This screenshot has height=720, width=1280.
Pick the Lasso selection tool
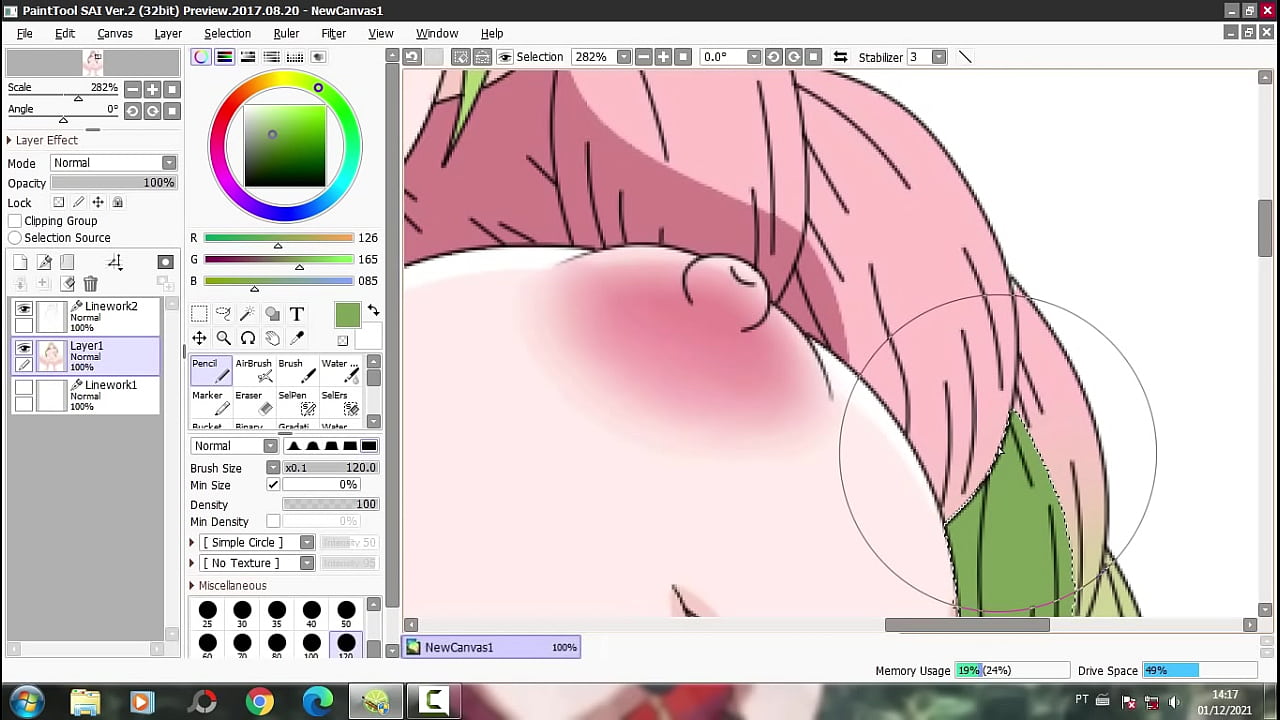coord(224,314)
